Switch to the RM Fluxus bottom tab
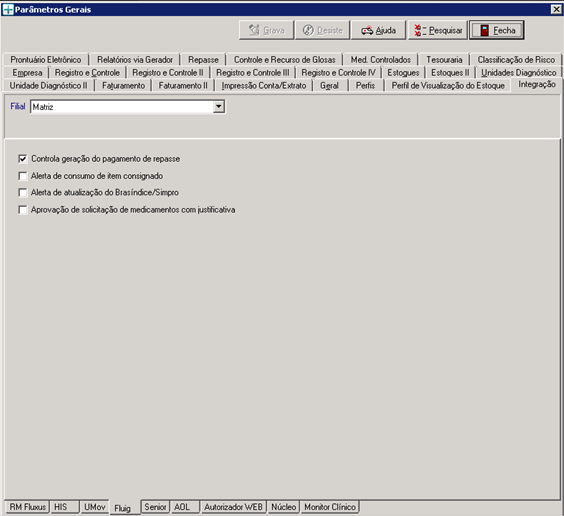Image resolution: width=564 pixels, height=516 pixels. [27, 507]
